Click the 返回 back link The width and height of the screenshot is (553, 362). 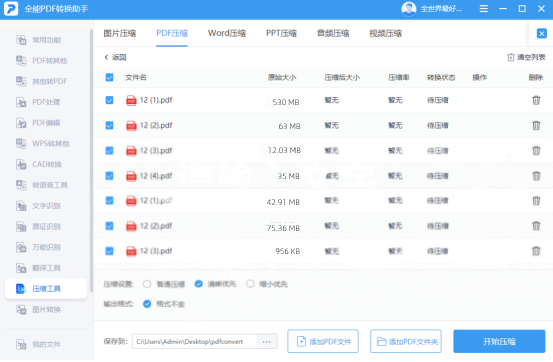(x=115, y=57)
